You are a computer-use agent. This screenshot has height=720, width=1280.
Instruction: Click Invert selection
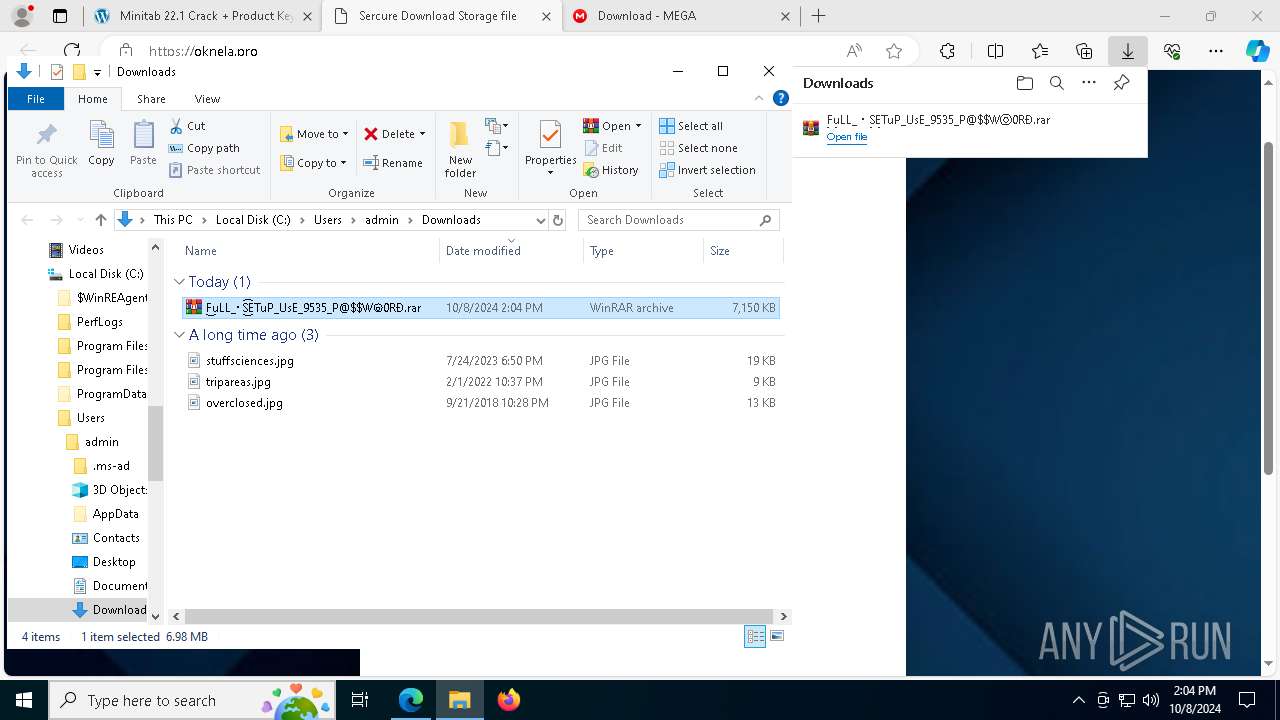point(707,170)
